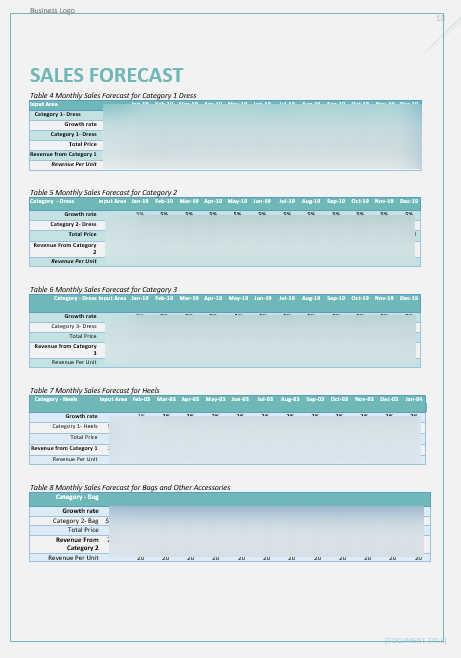Click the Table 5 caption for Category 2
The width and height of the screenshot is (461, 658).
(x=103, y=192)
